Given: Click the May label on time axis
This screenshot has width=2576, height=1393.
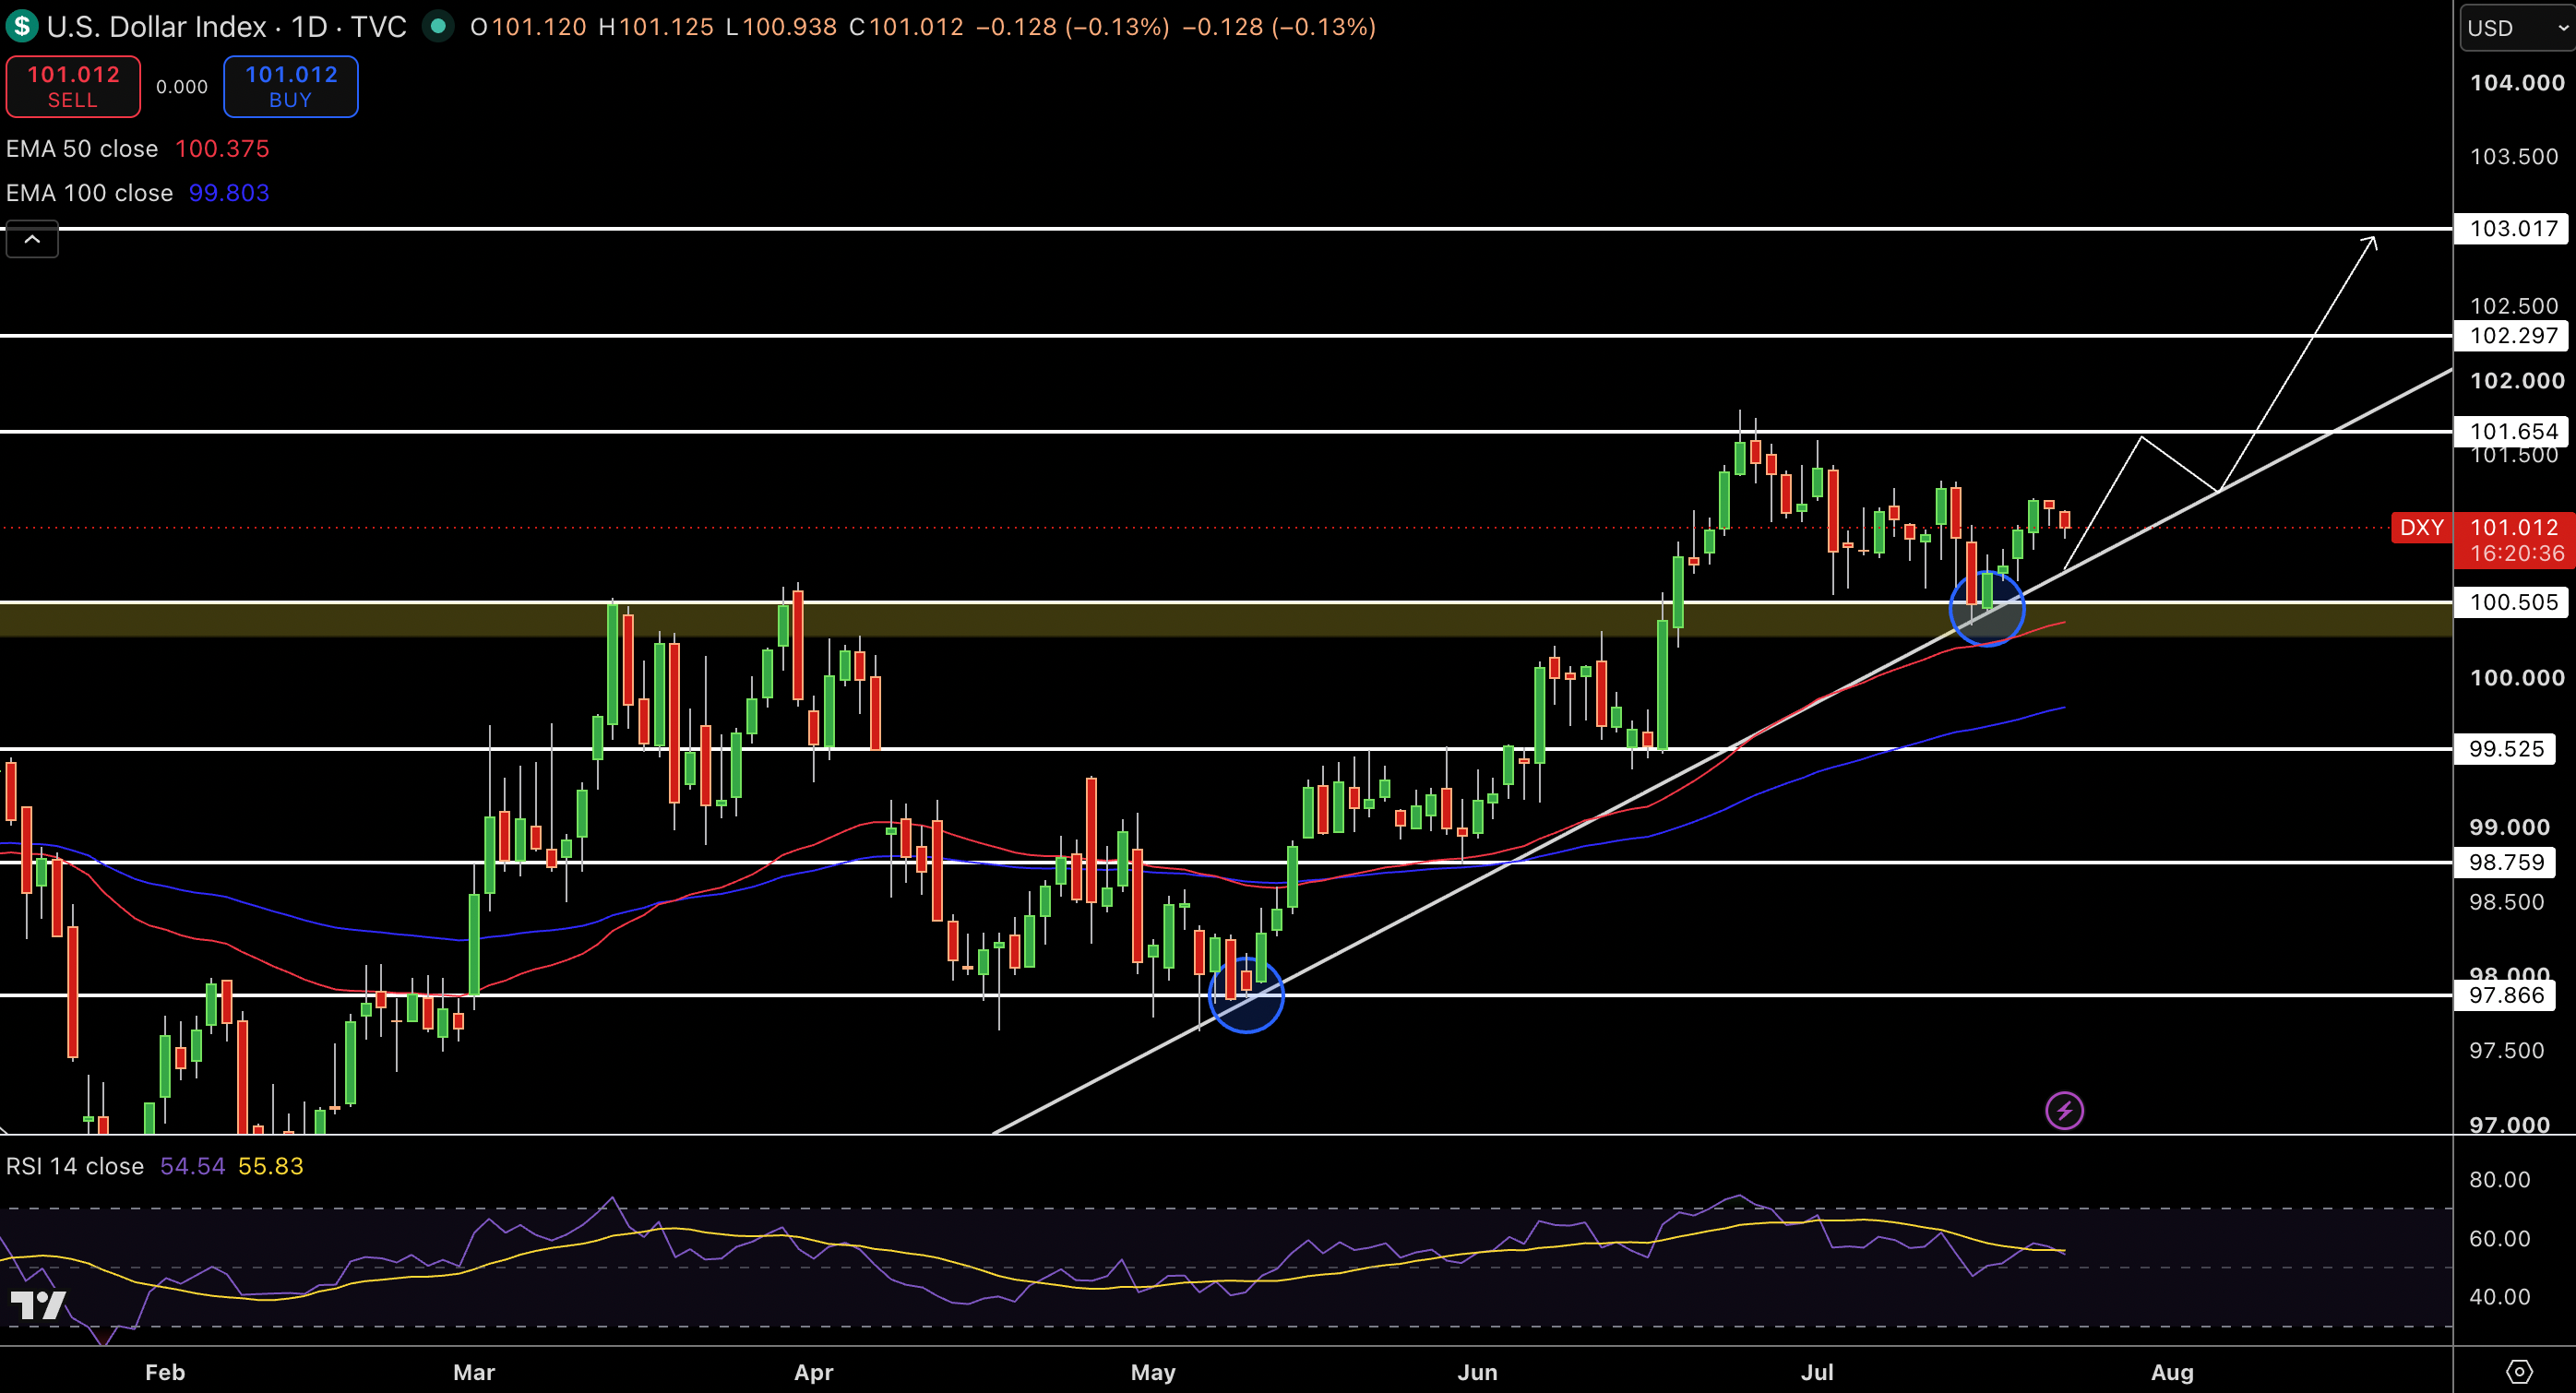Looking at the screenshot, I should (1153, 1372).
